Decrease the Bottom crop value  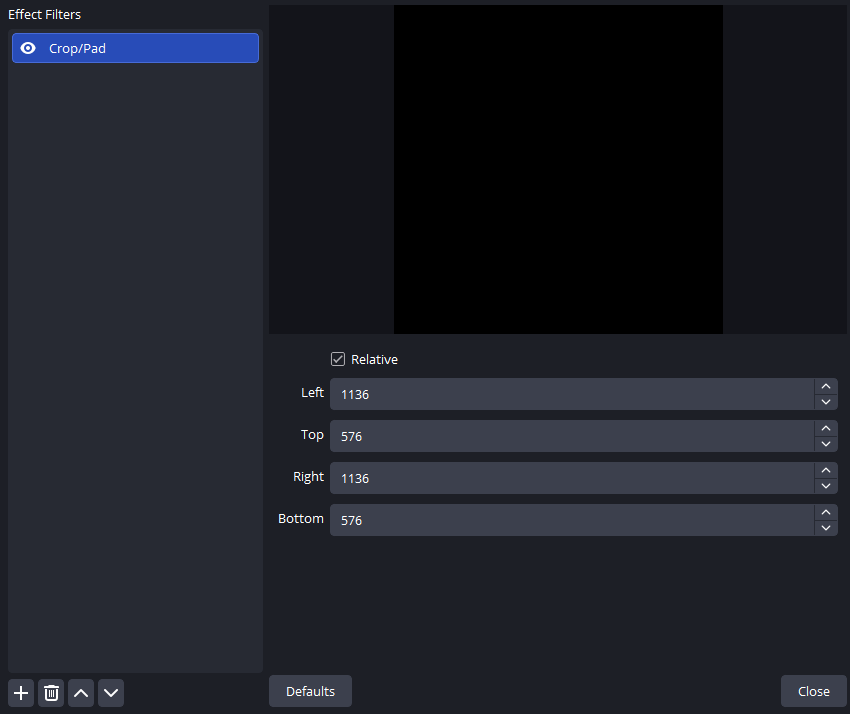coord(826,528)
